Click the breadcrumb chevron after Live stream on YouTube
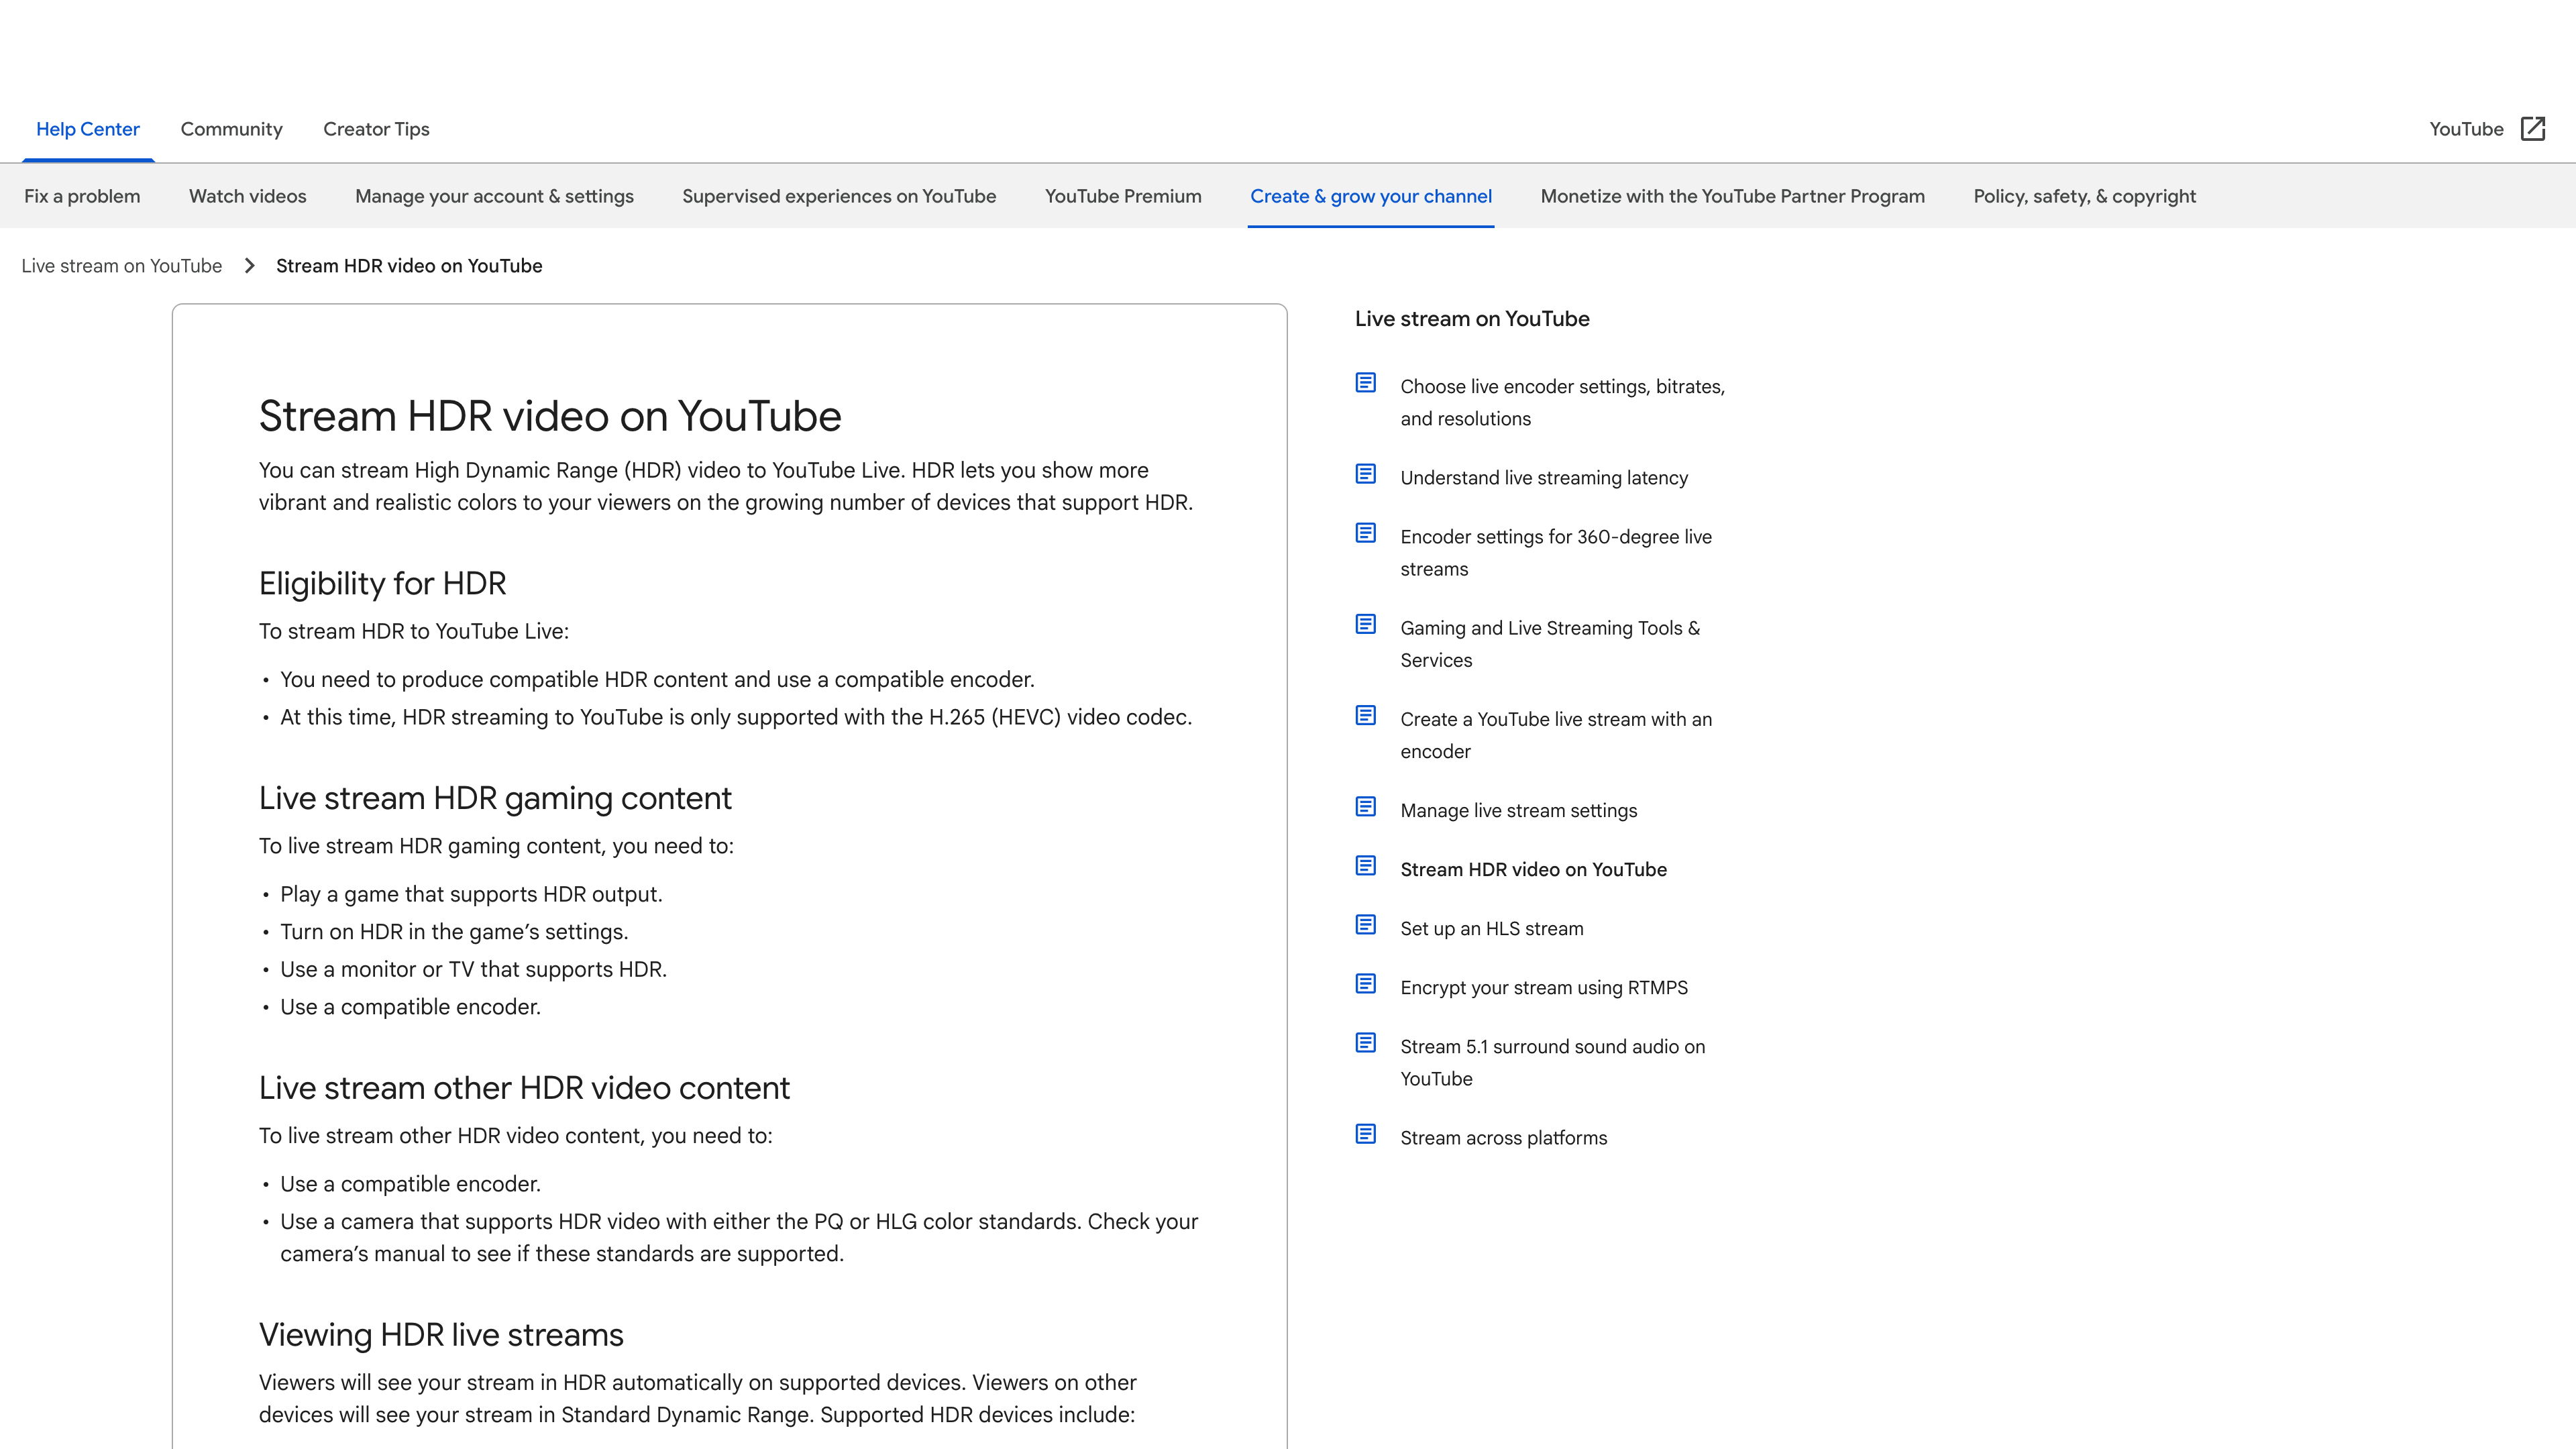 coord(250,266)
